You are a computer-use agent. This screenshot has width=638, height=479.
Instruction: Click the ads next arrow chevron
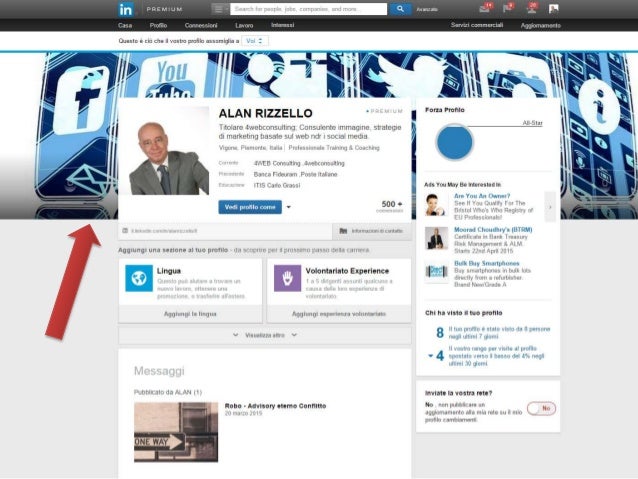(550, 207)
